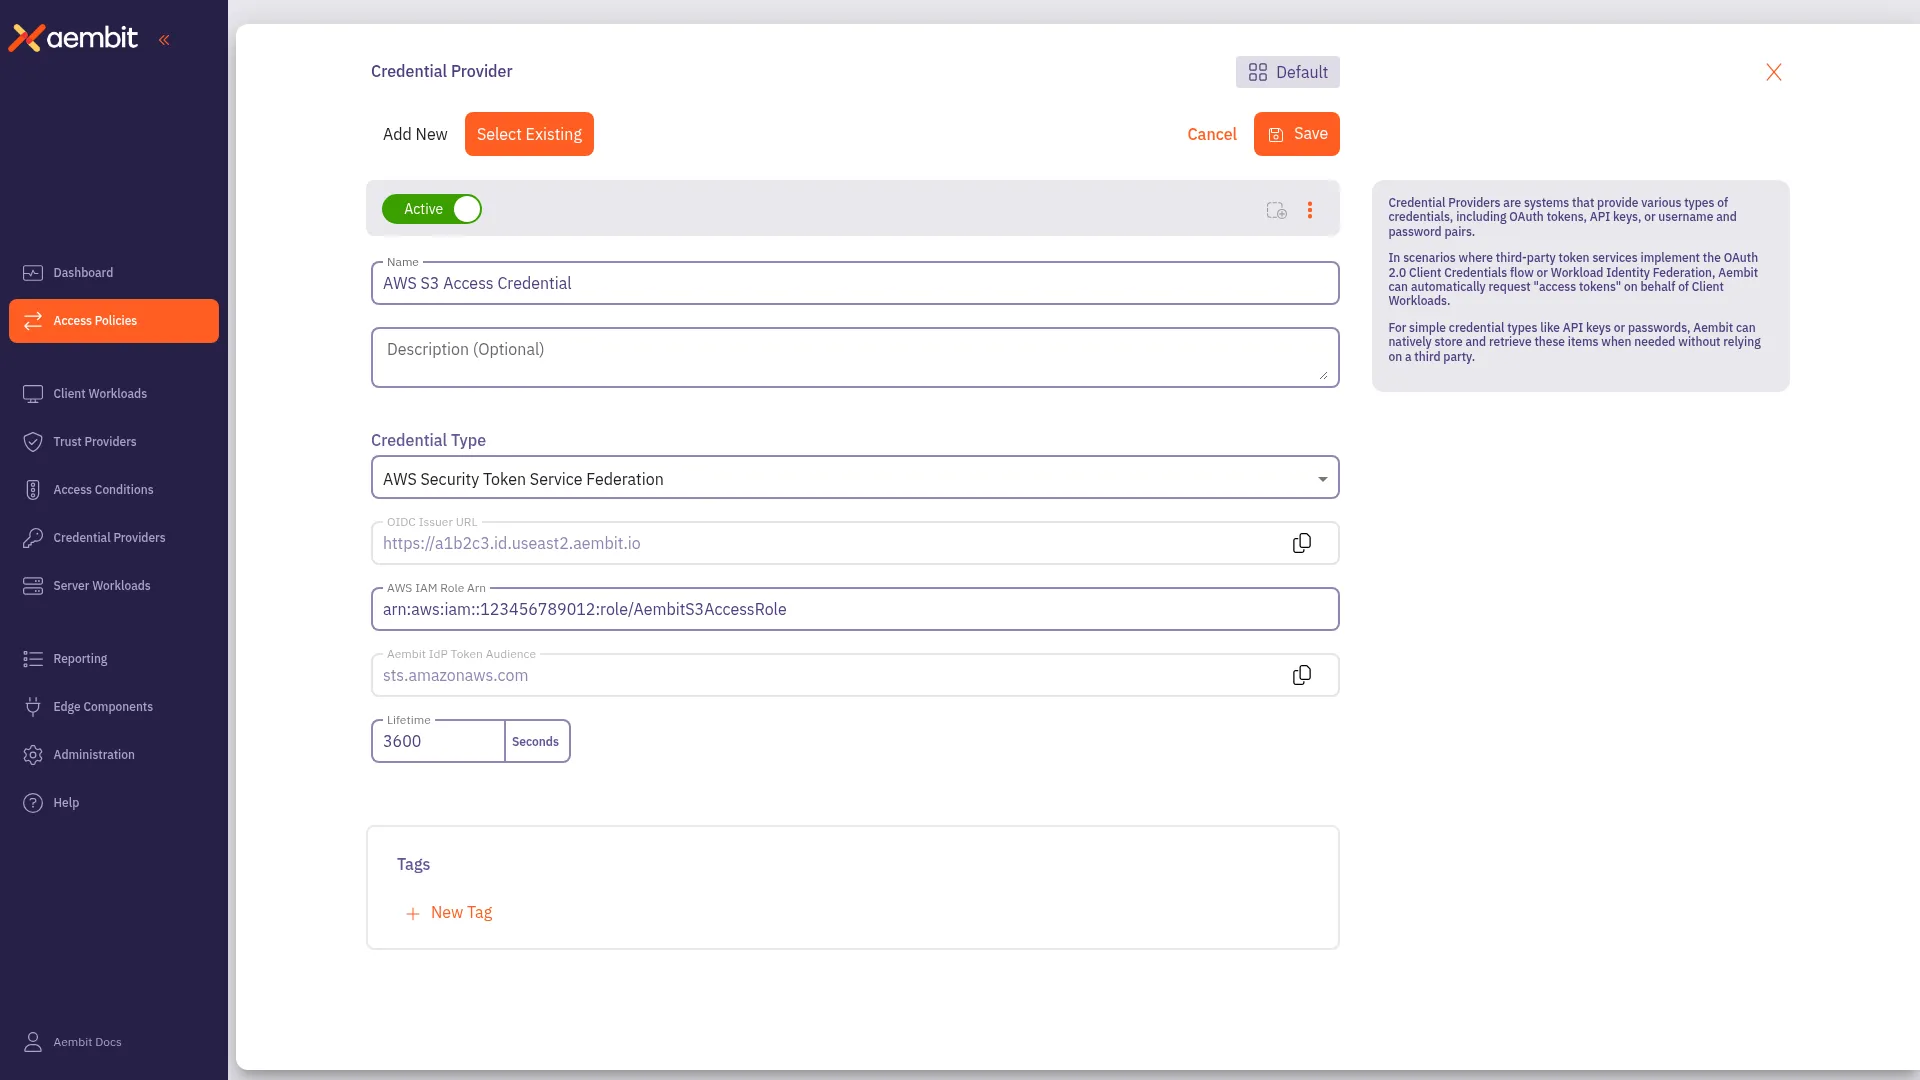Click the Access Policies arrows icon
The width and height of the screenshot is (1920, 1080).
tap(33, 321)
